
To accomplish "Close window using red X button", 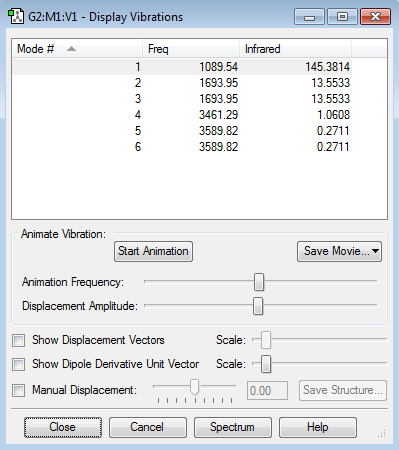I will click(x=375, y=17).
